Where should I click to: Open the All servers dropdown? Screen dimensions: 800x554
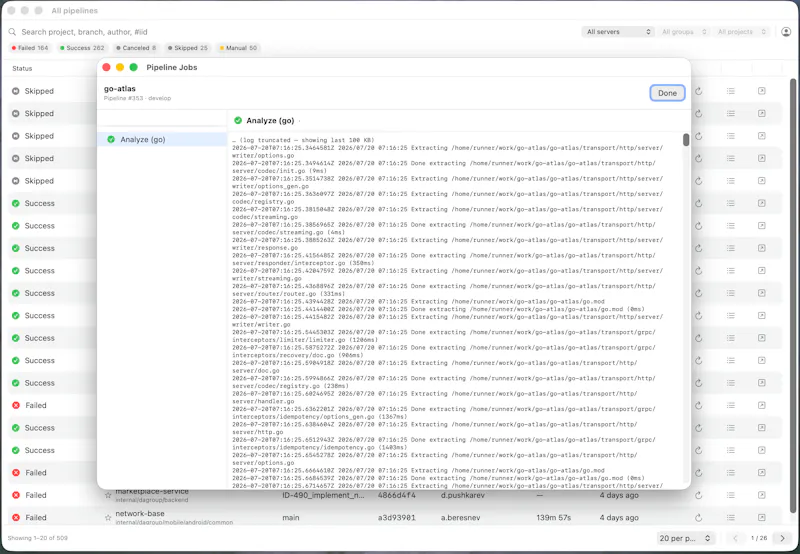618,32
